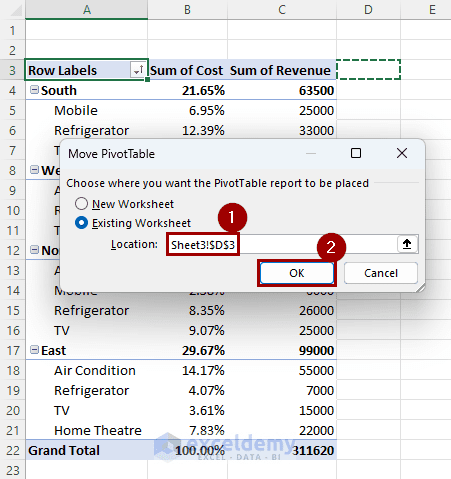Maximize the Move PivotTable dialog
The height and width of the screenshot is (479, 451).
coord(356,153)
